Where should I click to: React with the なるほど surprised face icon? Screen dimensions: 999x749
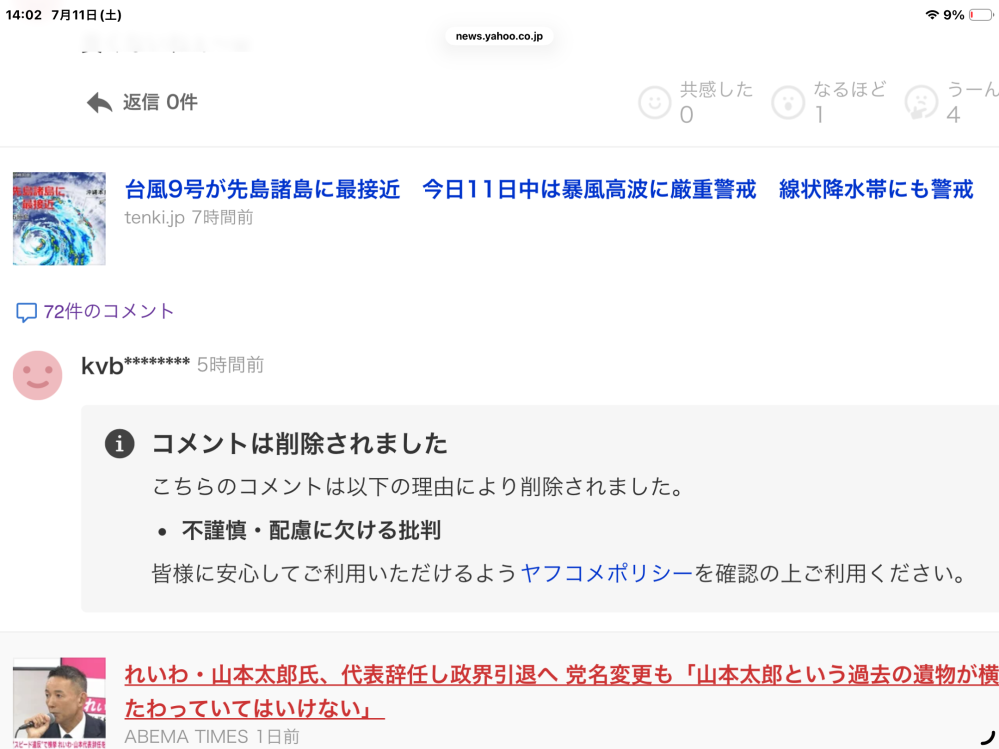(x=788, y=103)
